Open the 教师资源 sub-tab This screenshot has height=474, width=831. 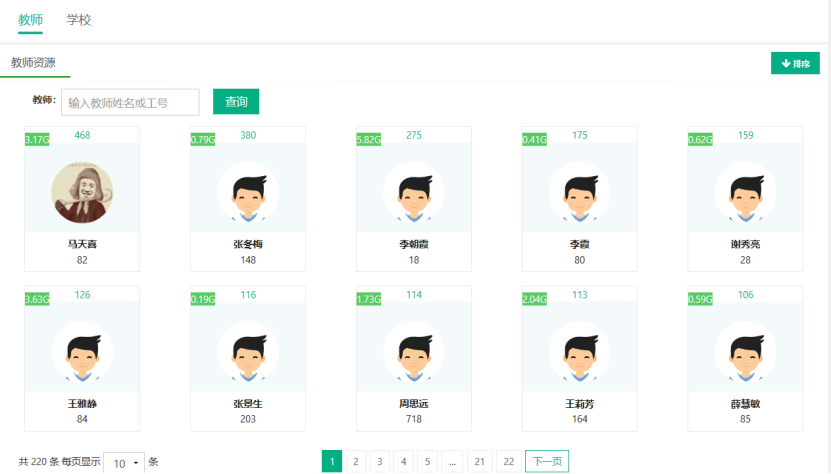(33, 62)
